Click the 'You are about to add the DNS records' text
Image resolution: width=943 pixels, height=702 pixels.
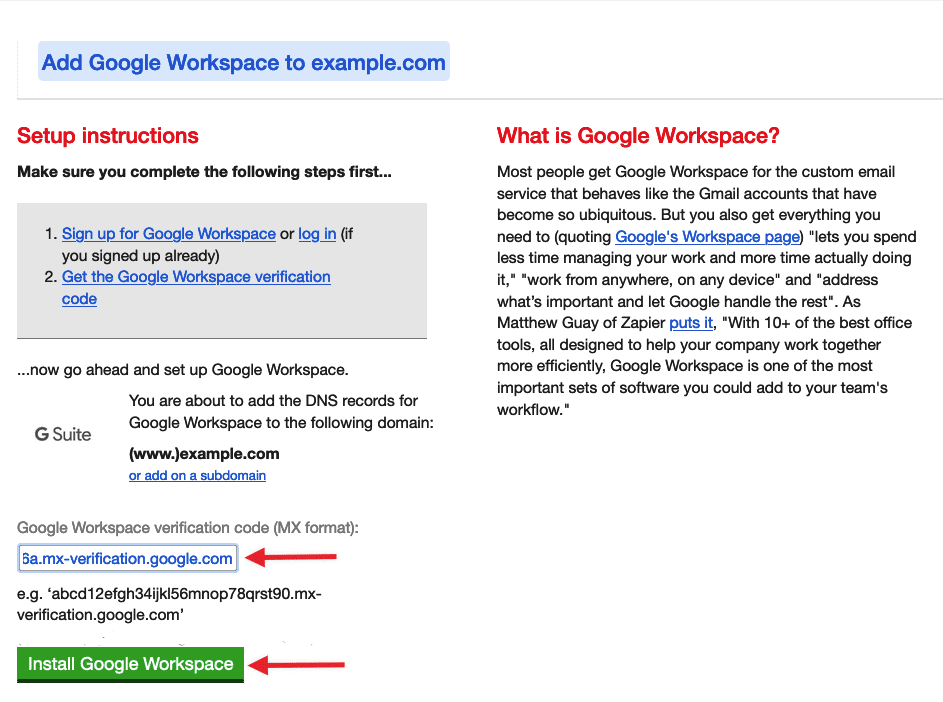274,400
